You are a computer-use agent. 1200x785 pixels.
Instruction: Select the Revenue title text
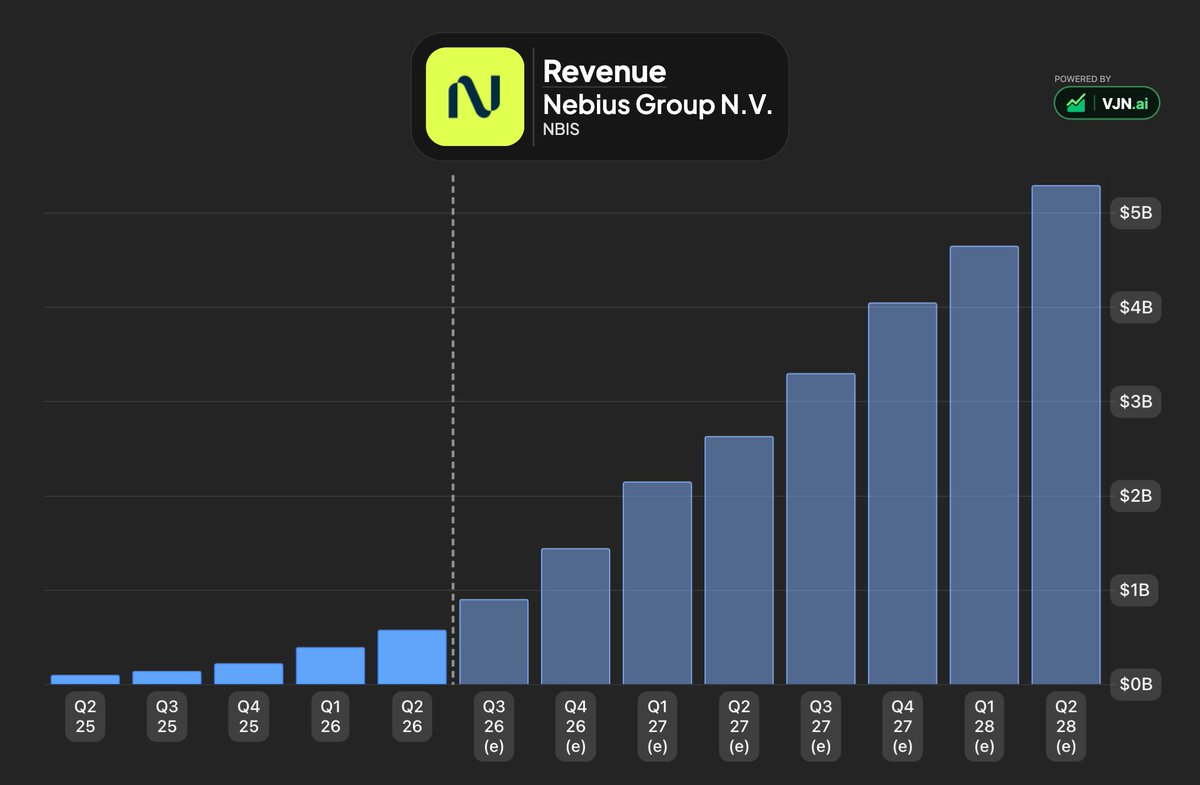coord(604,72)
